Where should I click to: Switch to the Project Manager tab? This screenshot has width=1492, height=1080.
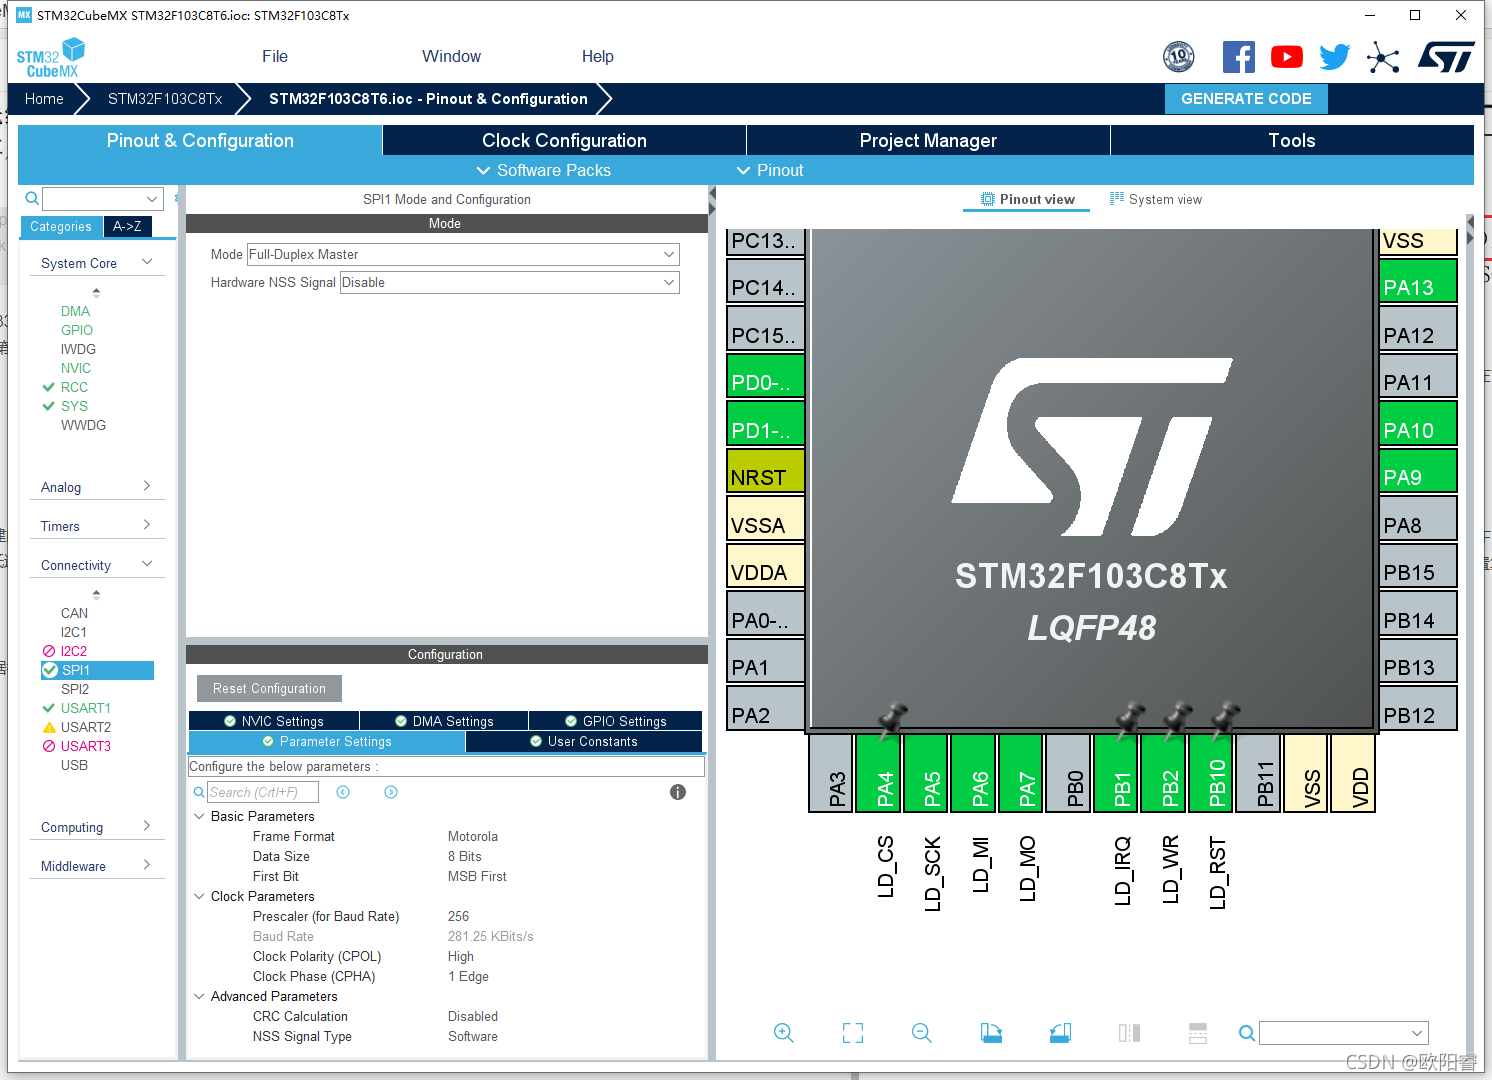[928, 140]
